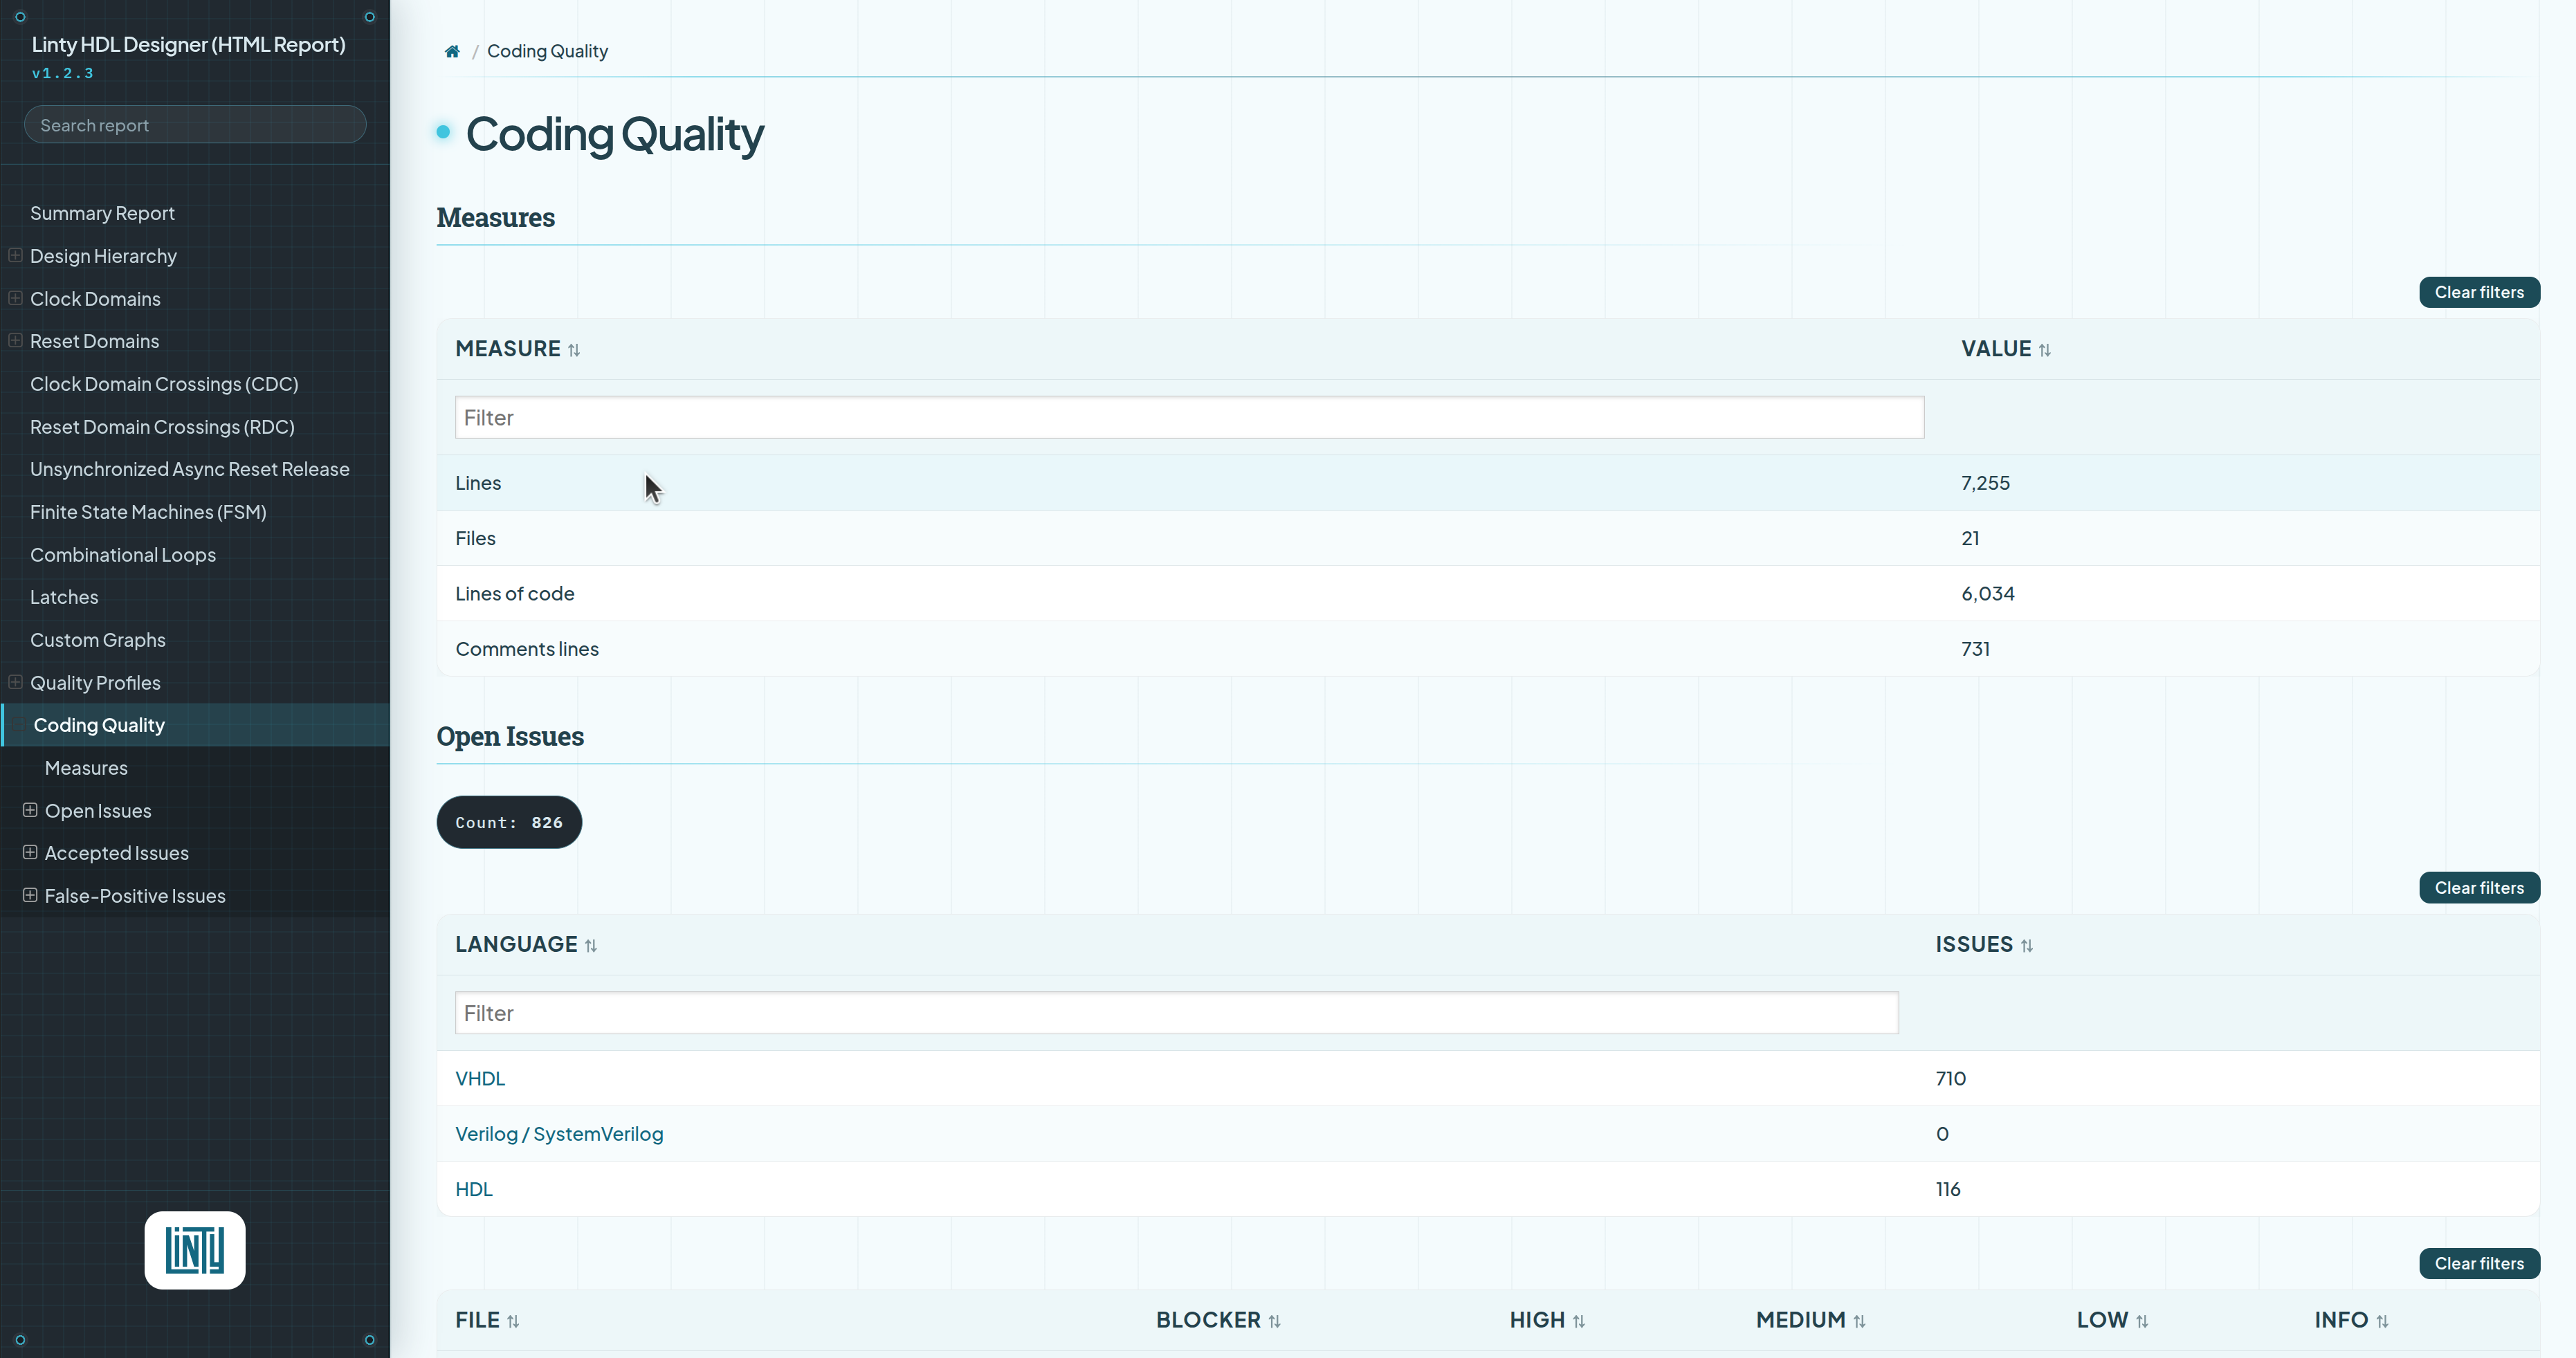This screenshot has height=1358, width=2576.
Task: Click Coding Quality breadcrumb text
Action: coord(547,51)
